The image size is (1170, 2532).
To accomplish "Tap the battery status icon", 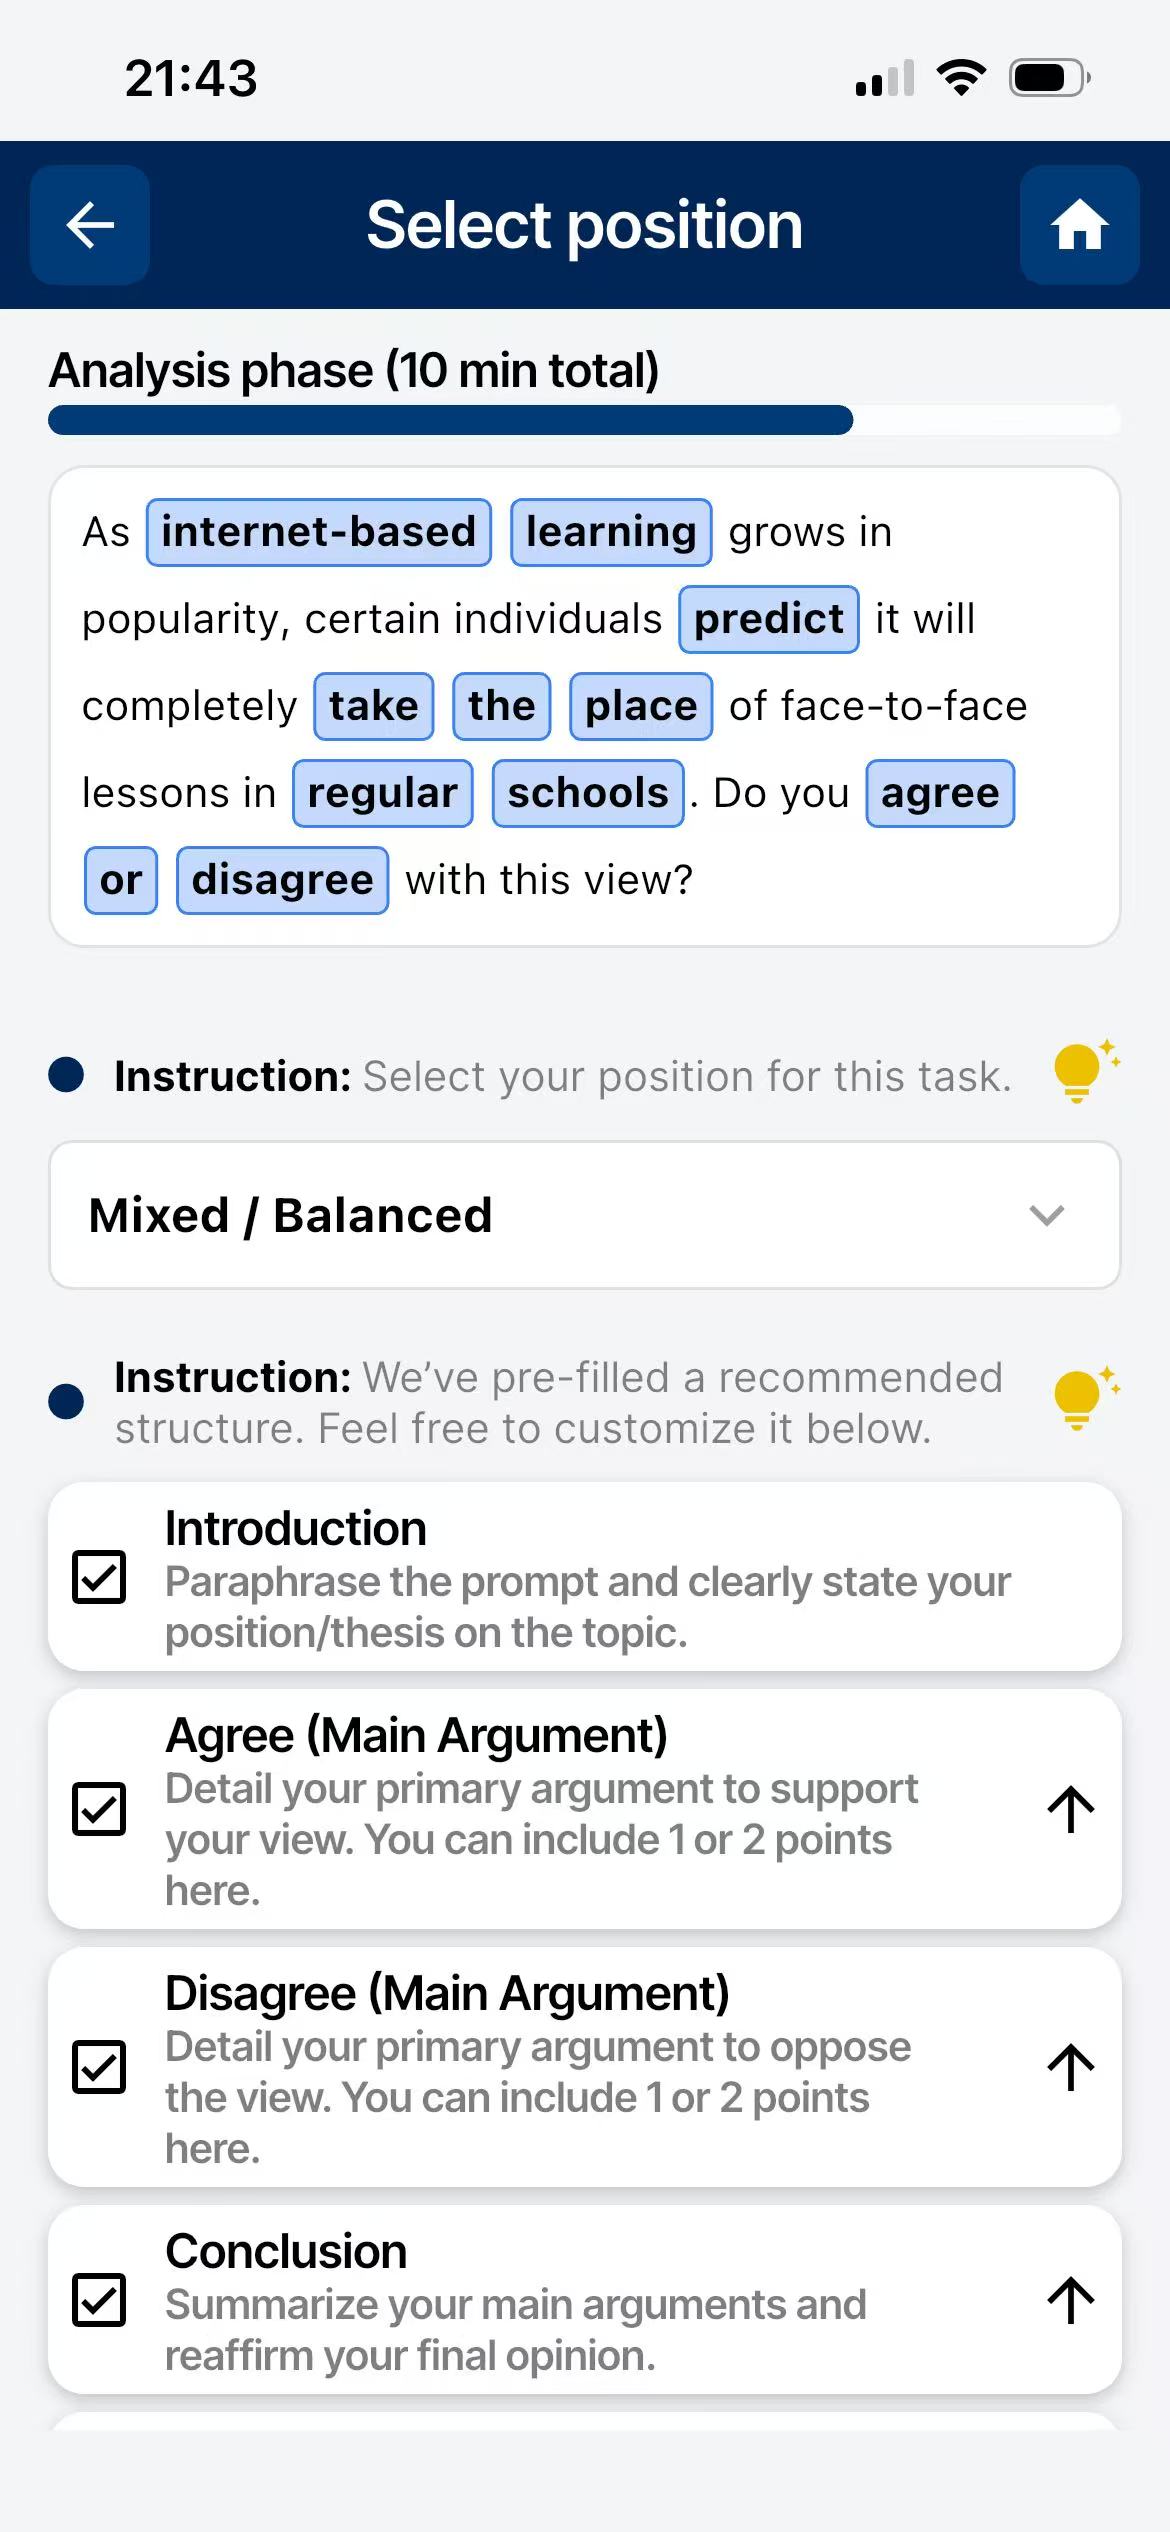I will (x=1049, y=78).
